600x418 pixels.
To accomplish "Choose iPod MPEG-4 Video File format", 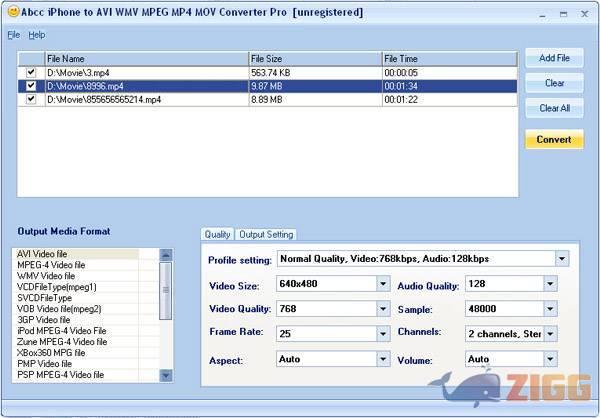I will point(61,330).
